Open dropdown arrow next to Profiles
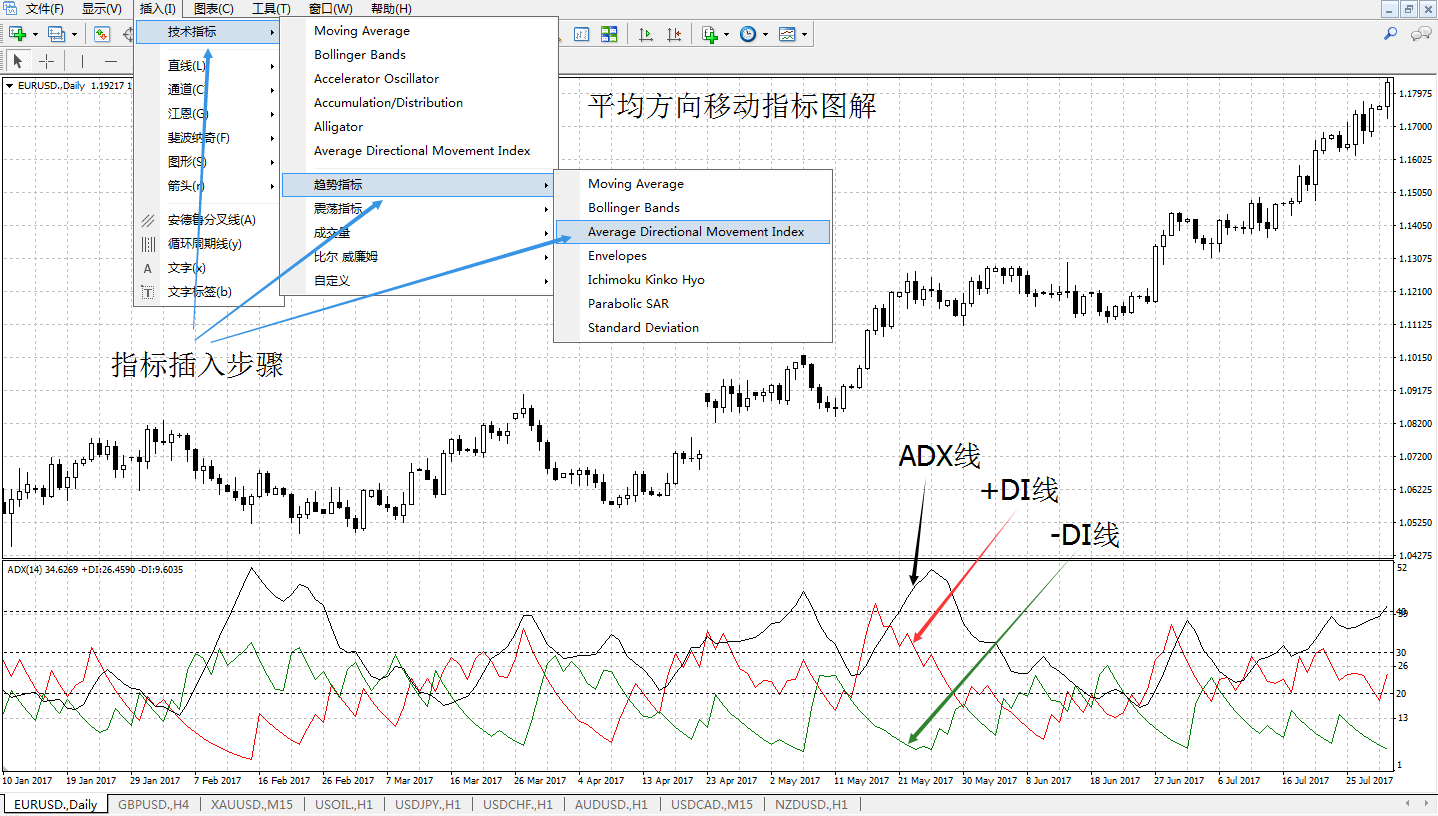The image size is (1438, 816). [x=74, y=34]
